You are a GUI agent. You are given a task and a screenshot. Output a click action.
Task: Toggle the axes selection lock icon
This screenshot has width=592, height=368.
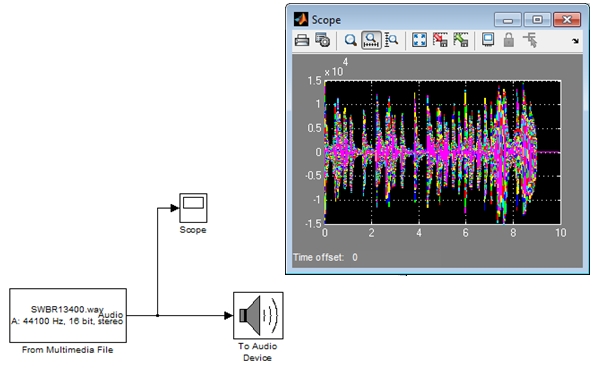tap(509, 40)
